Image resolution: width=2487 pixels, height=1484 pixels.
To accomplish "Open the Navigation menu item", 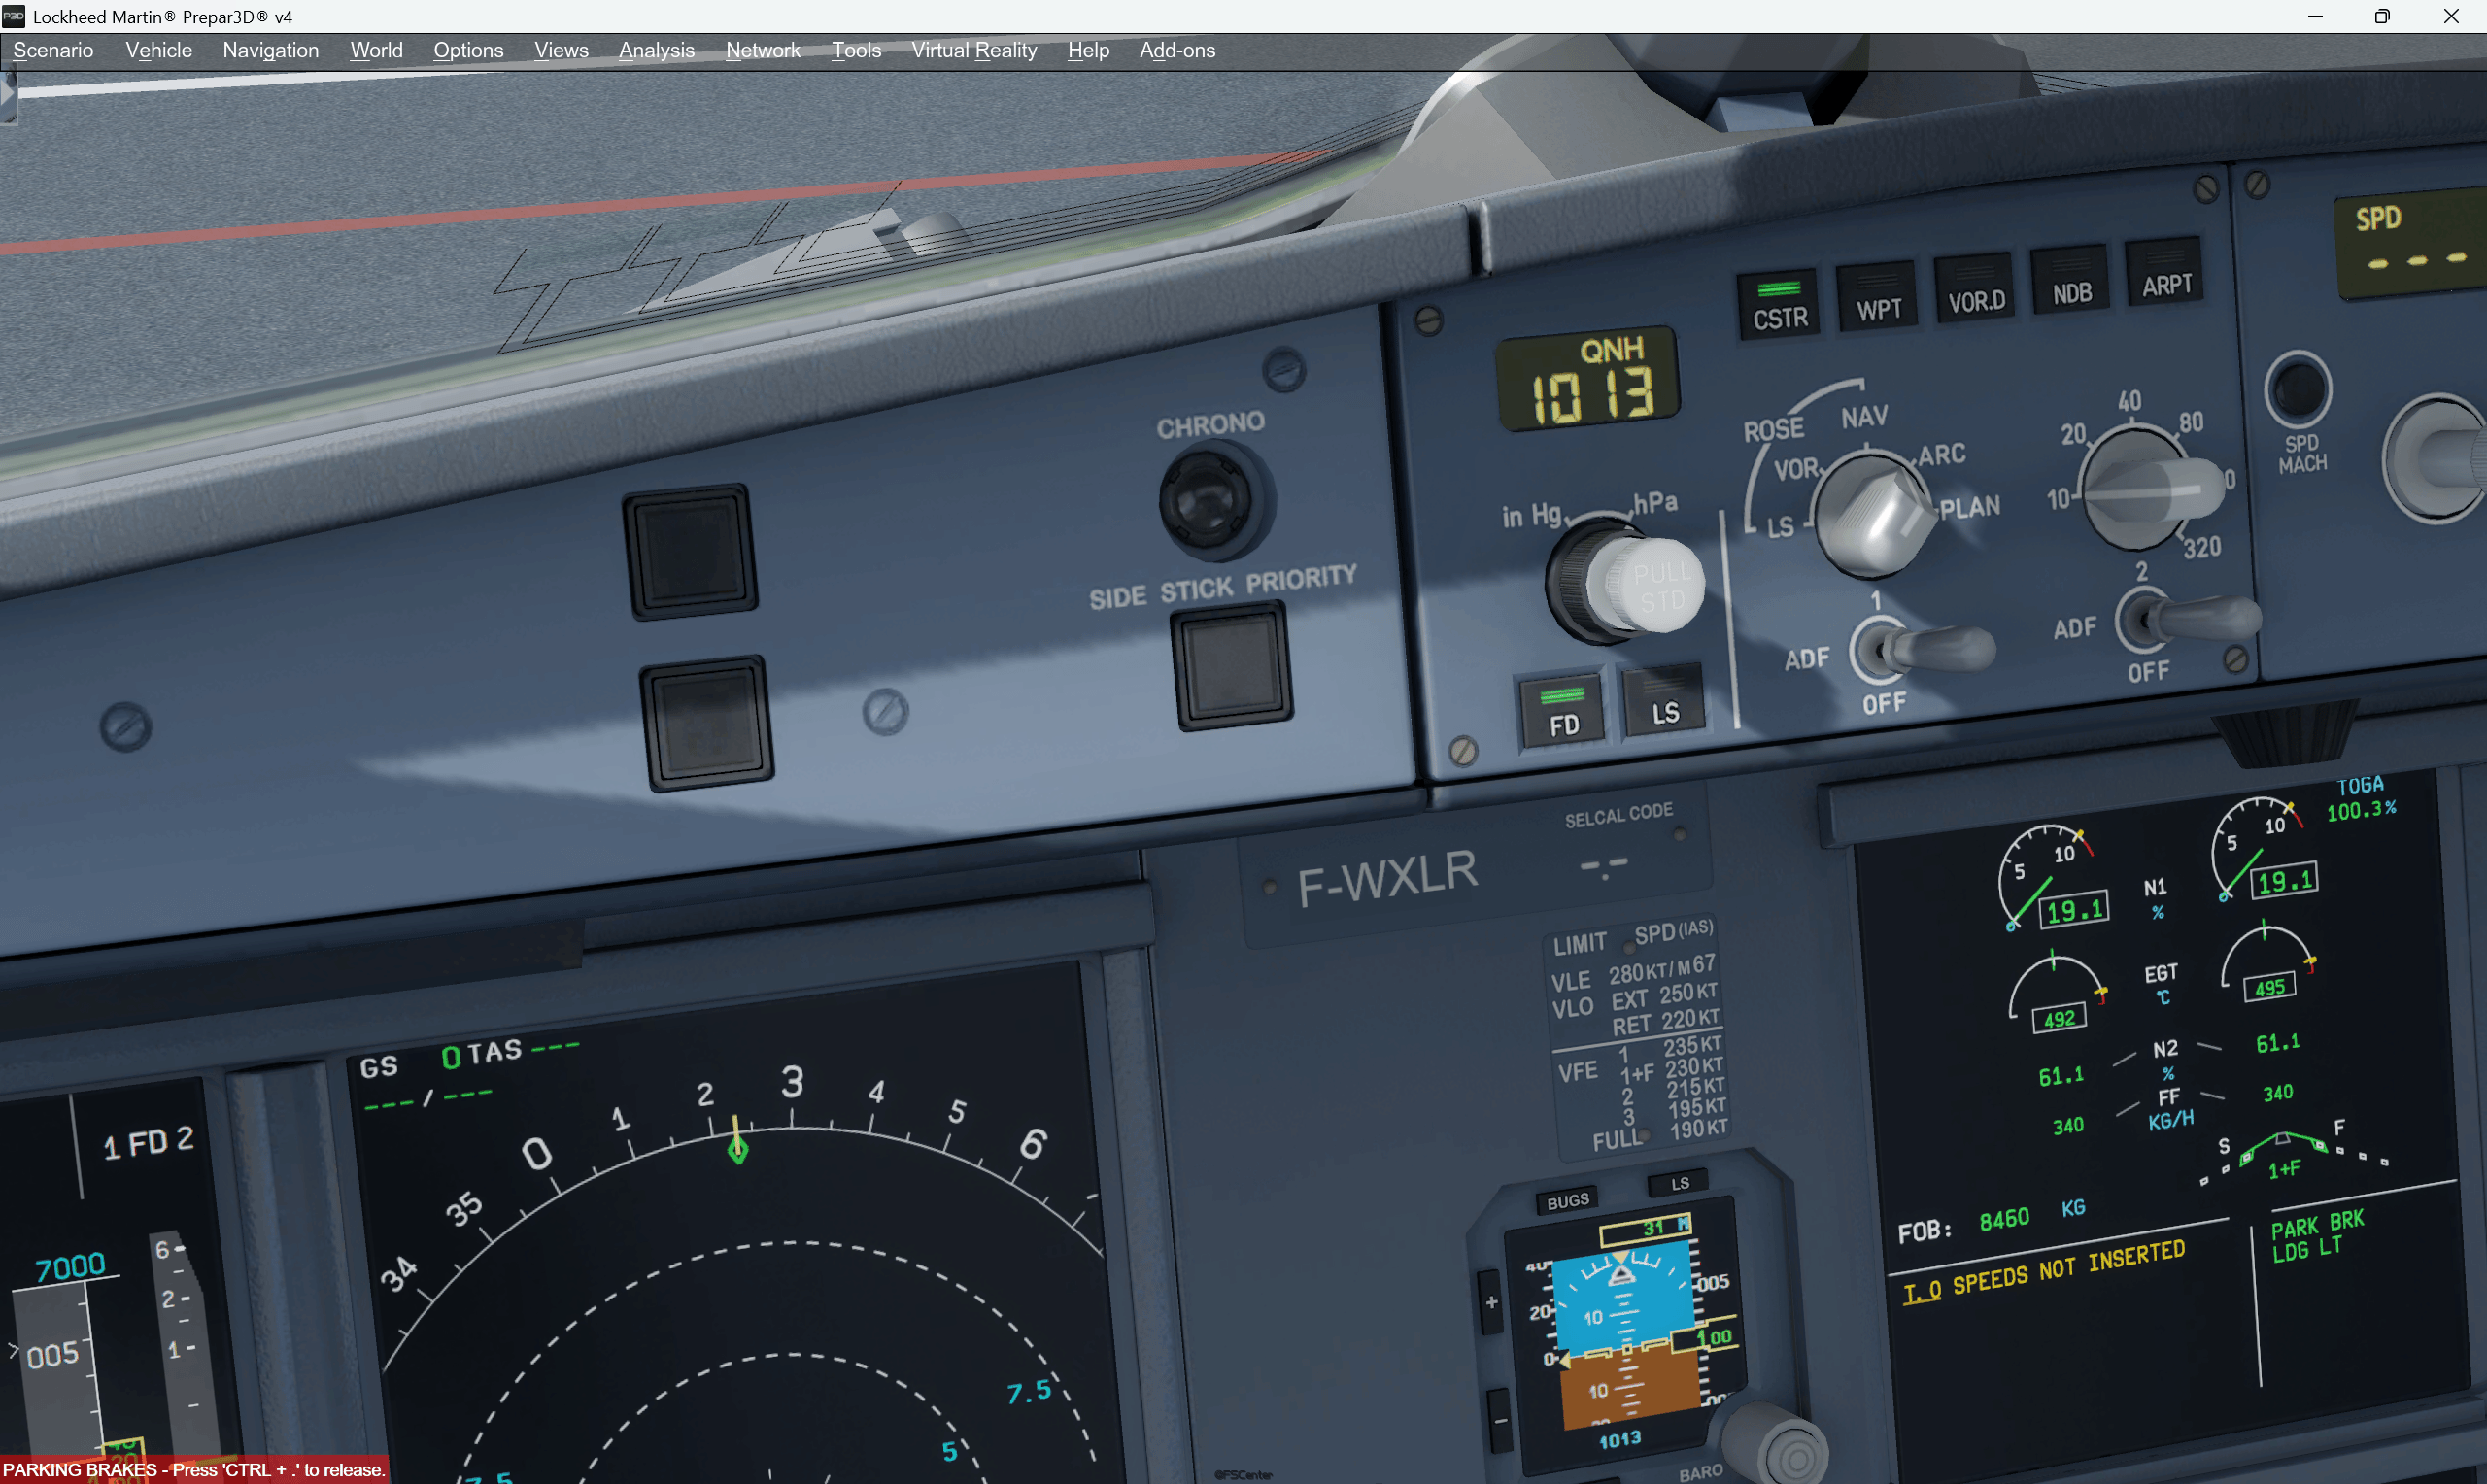I will (x=268, y=48).
